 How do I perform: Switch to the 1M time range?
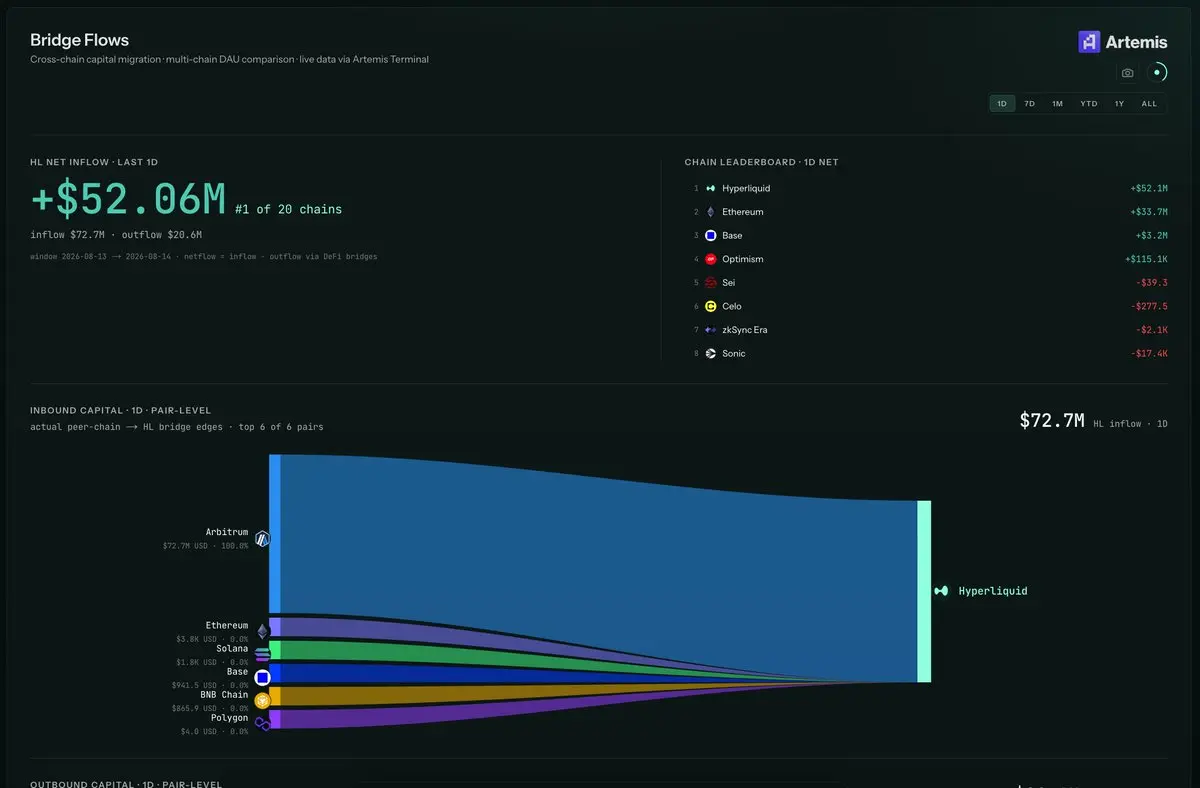(1057, 103)
